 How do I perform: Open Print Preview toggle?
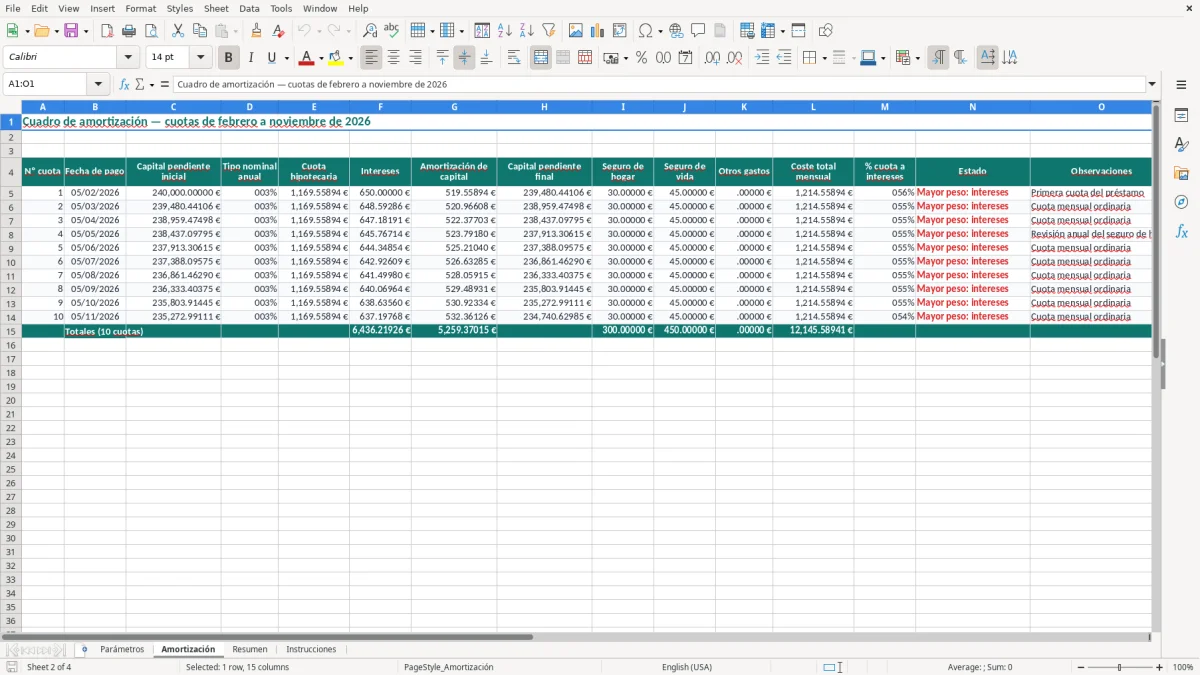[x=150, y=31]
